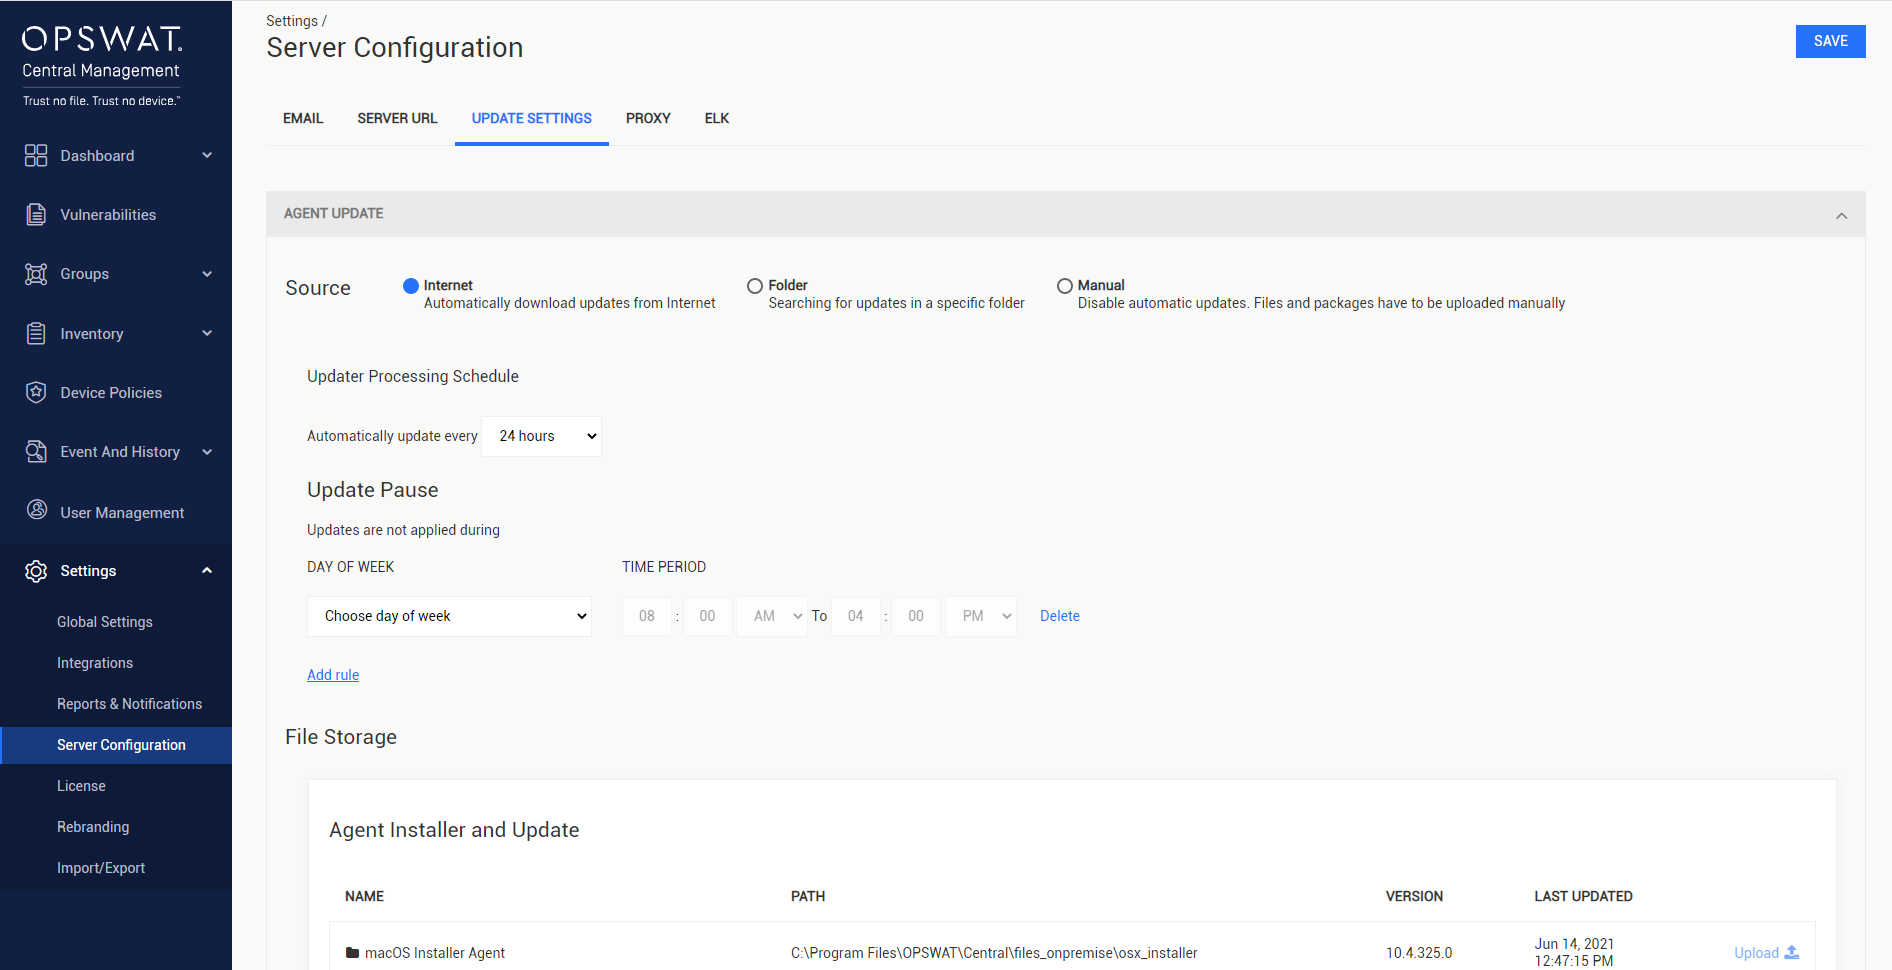Click the VERSION column header
The width and height of the screenshot is (1892, 970).
(x=1414, y=896)
